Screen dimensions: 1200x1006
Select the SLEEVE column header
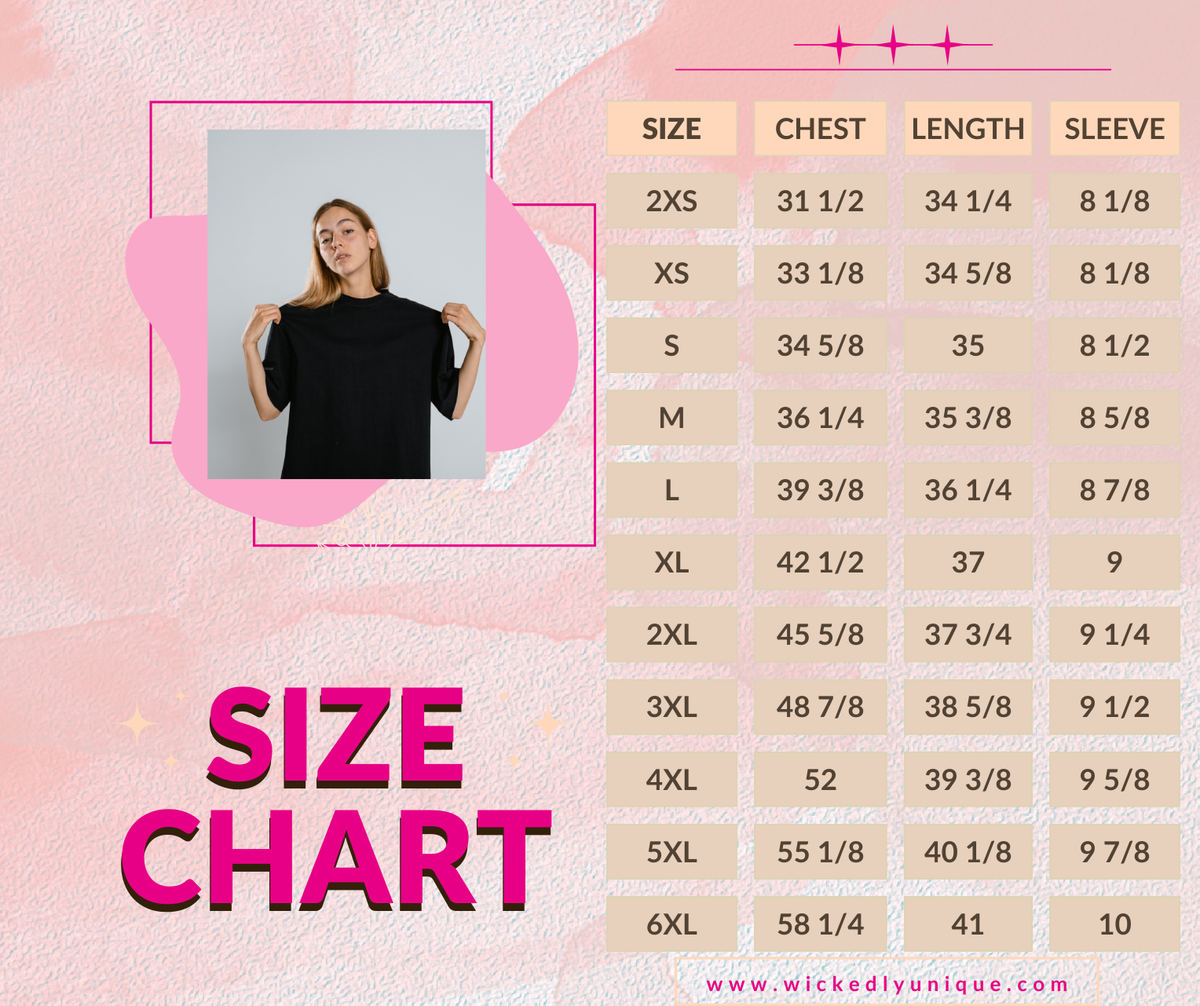point(1114,129)
